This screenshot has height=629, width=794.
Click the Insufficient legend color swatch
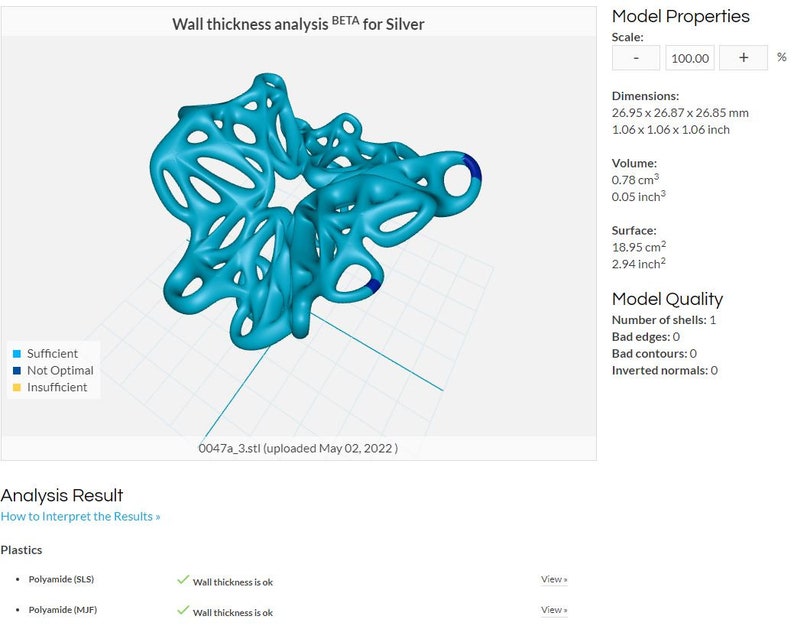[17, 387]
